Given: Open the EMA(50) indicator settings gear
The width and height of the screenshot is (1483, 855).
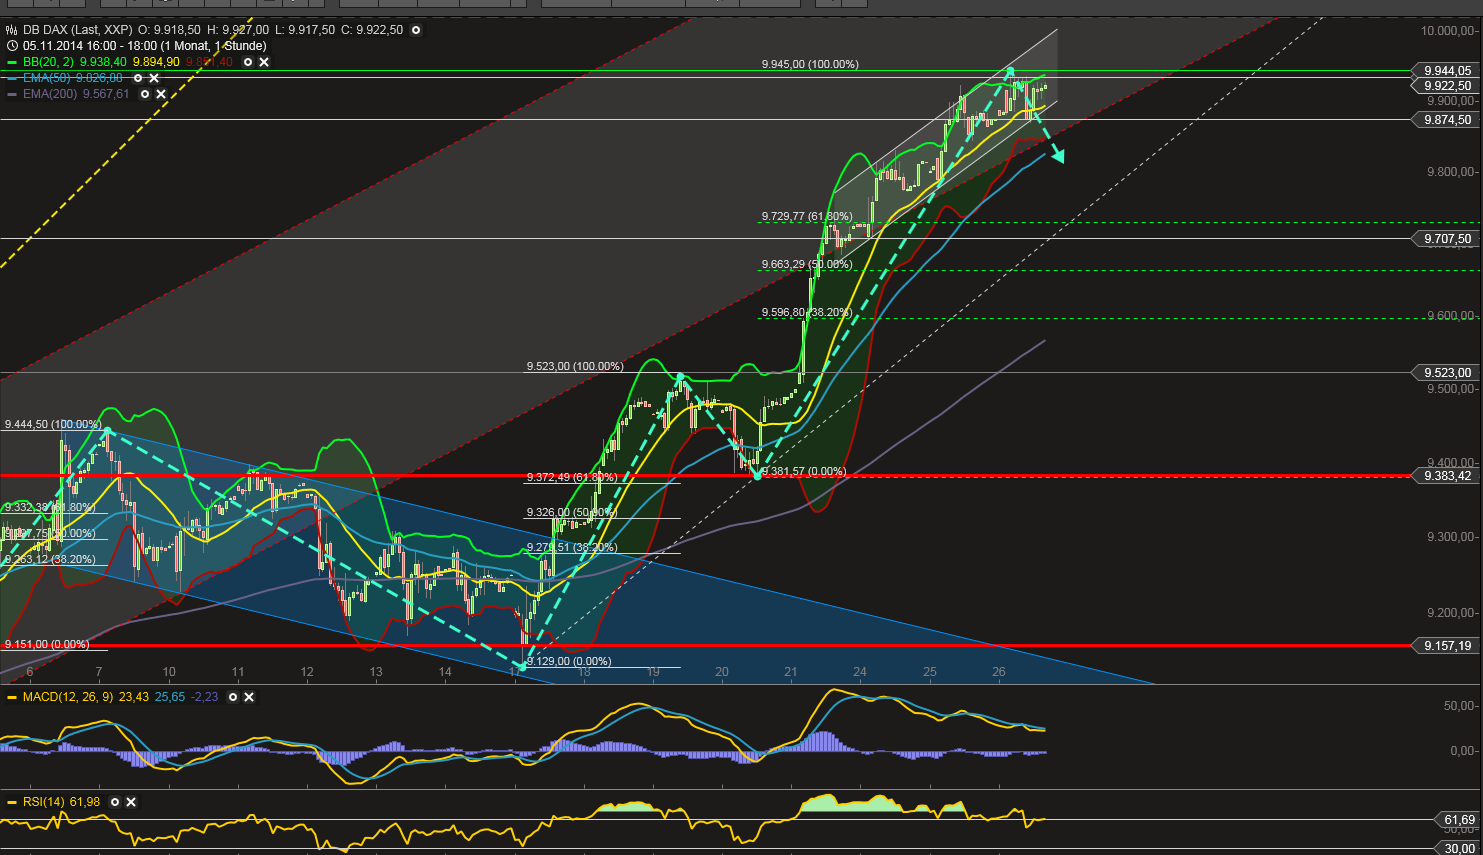Looking at the screenshot, I should click(138, 78).
